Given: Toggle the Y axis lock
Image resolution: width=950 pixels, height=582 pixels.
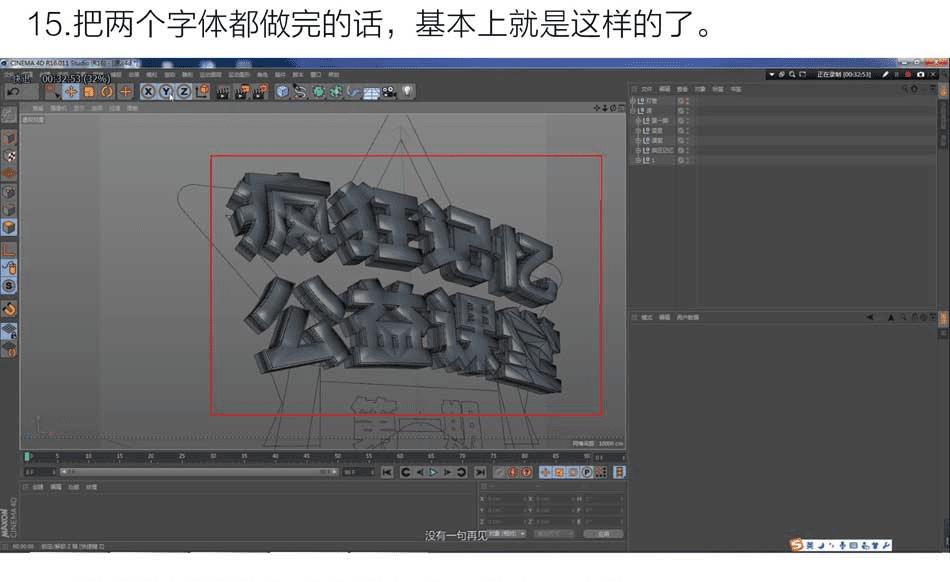Looking at the screenshot, I should (x=166, y=91).
